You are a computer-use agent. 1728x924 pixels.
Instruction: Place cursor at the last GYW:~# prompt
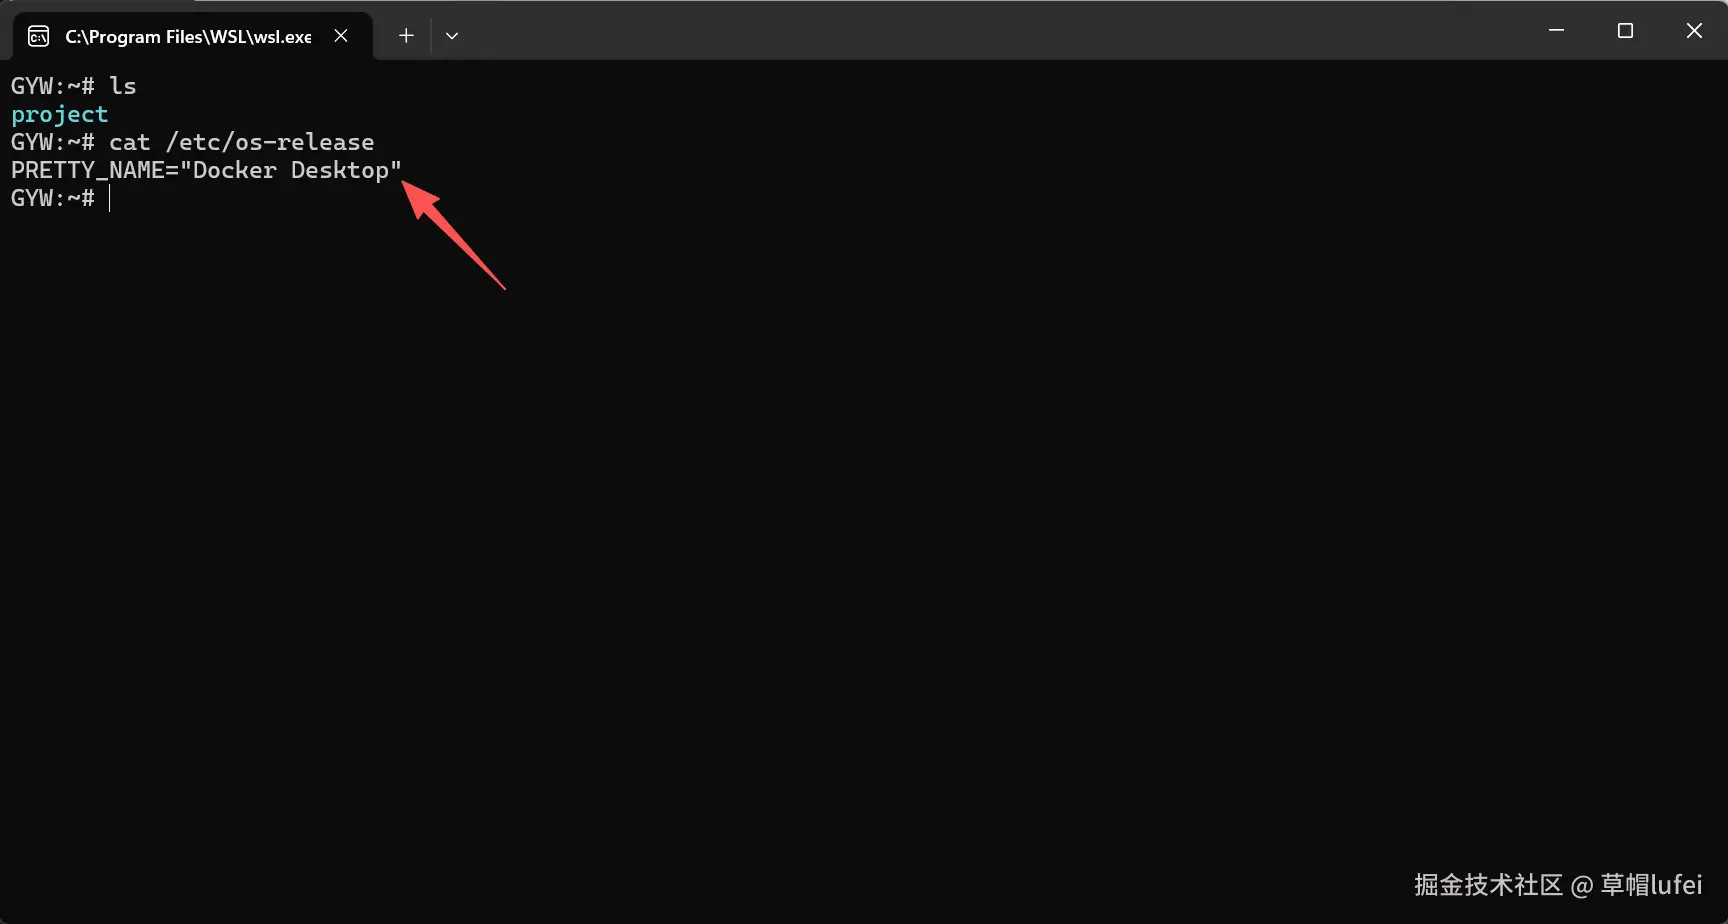tap(53, 198)
